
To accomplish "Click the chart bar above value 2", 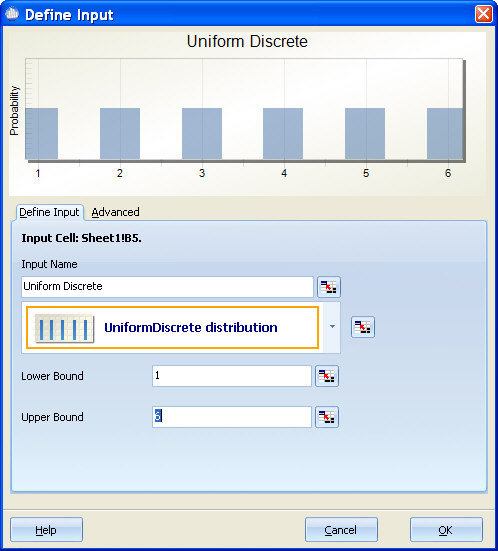I will tap(120, 134).
